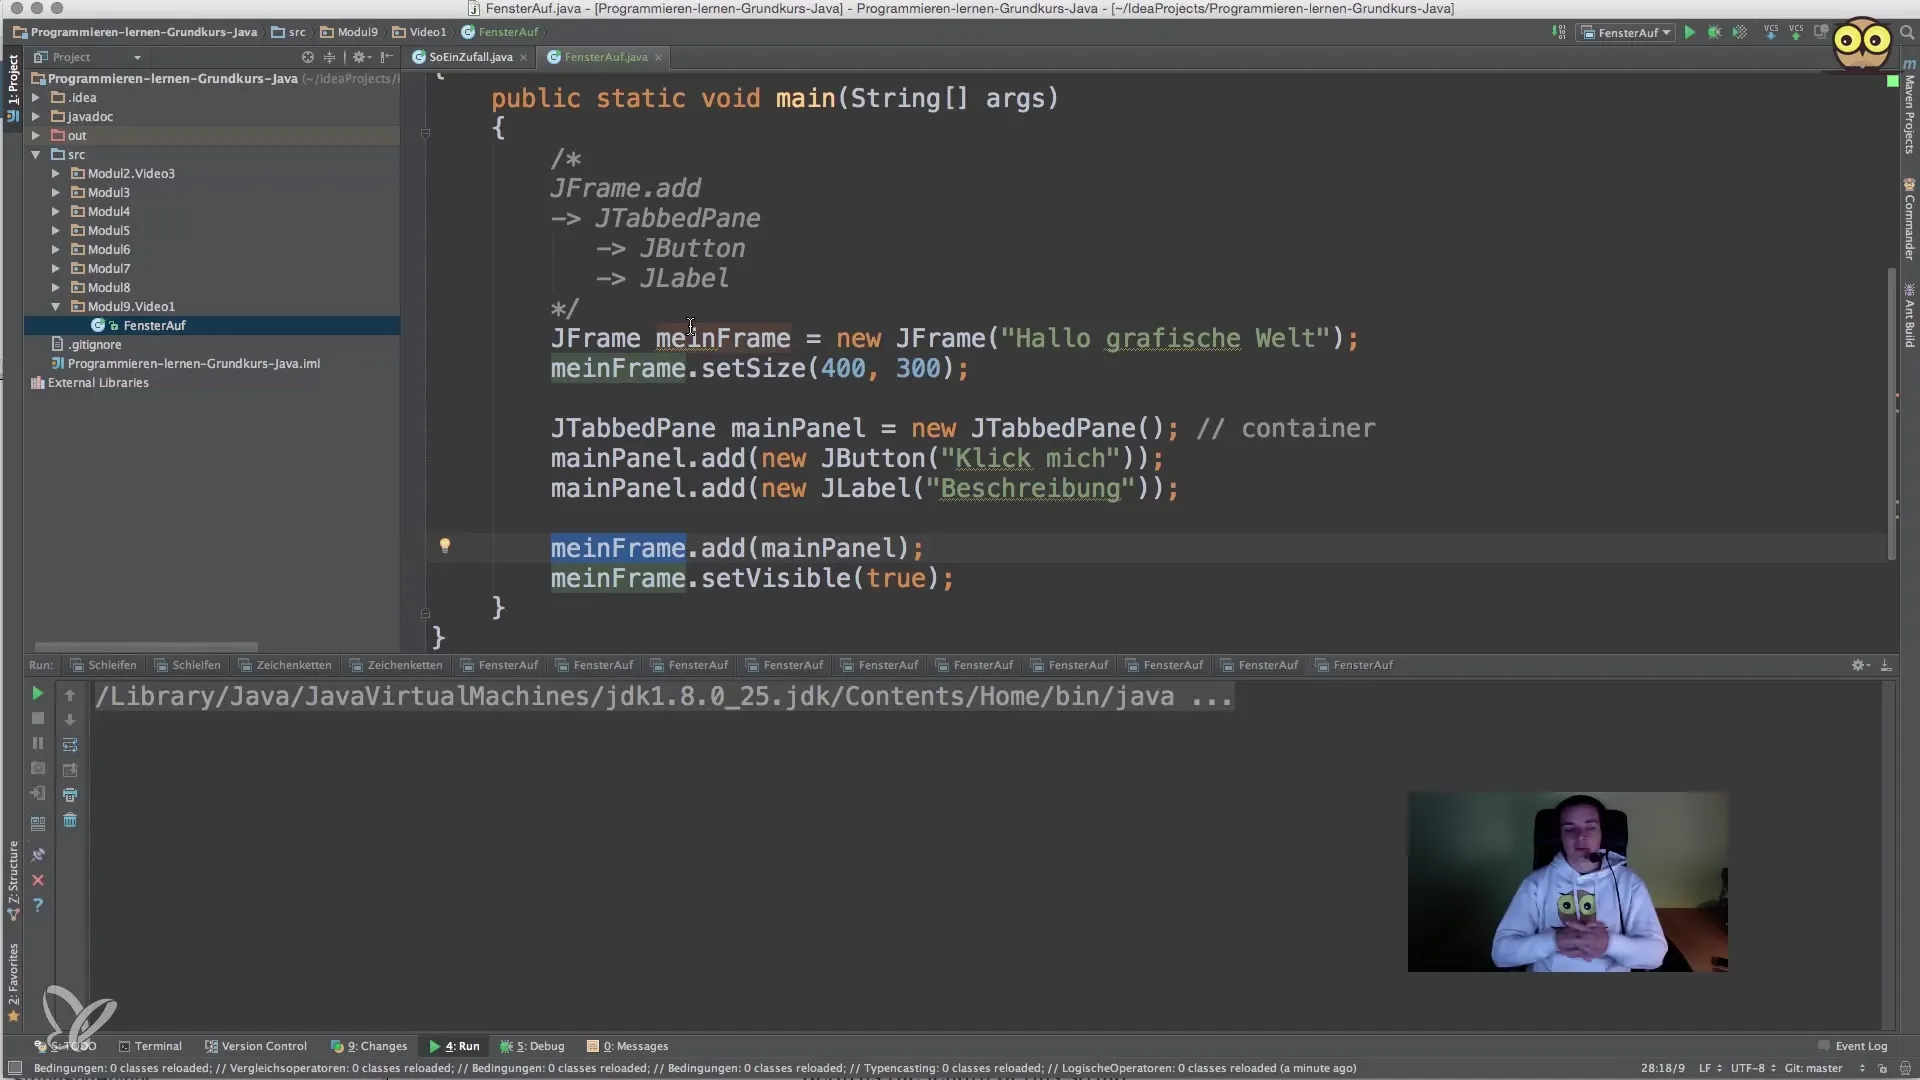1920x1080 pixels.
Task: Click Video1 in the breadcrumb bar
Action: (x=419, y=32)
